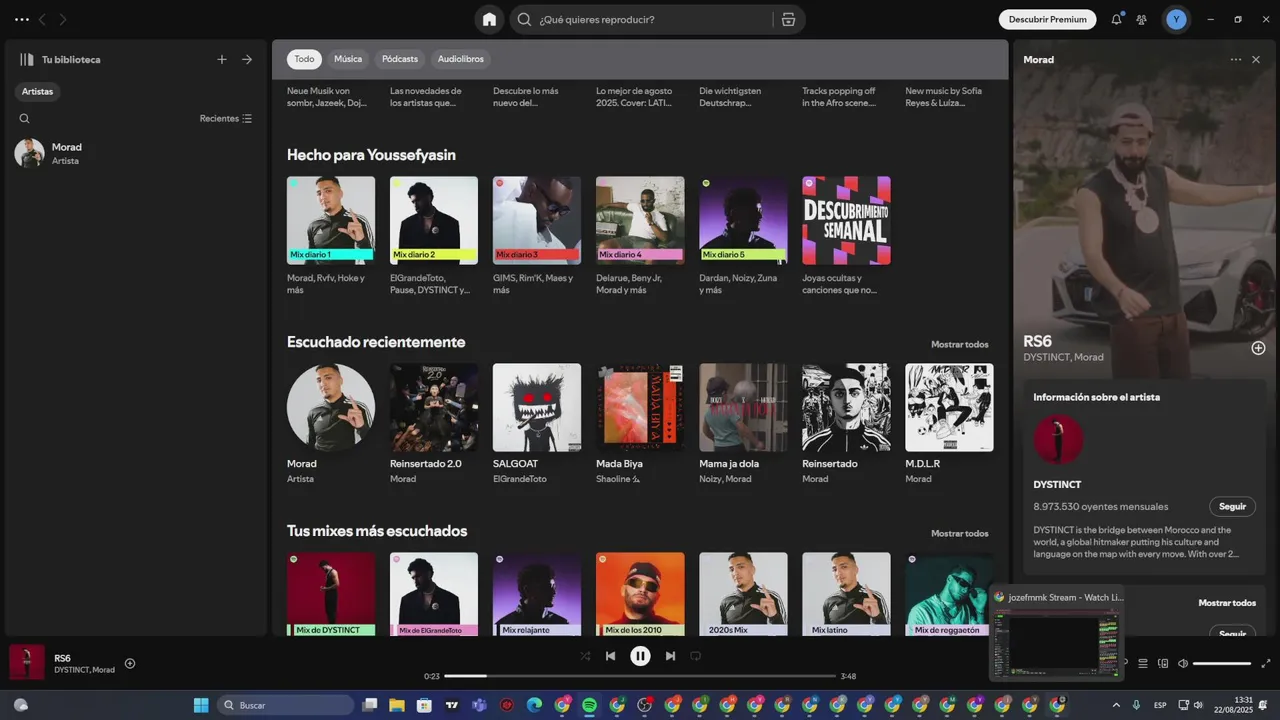Adjust the Spotify volume slider
This screenshot has width=1280, height=720.
pyautogui.click(x=1222, y=663)
